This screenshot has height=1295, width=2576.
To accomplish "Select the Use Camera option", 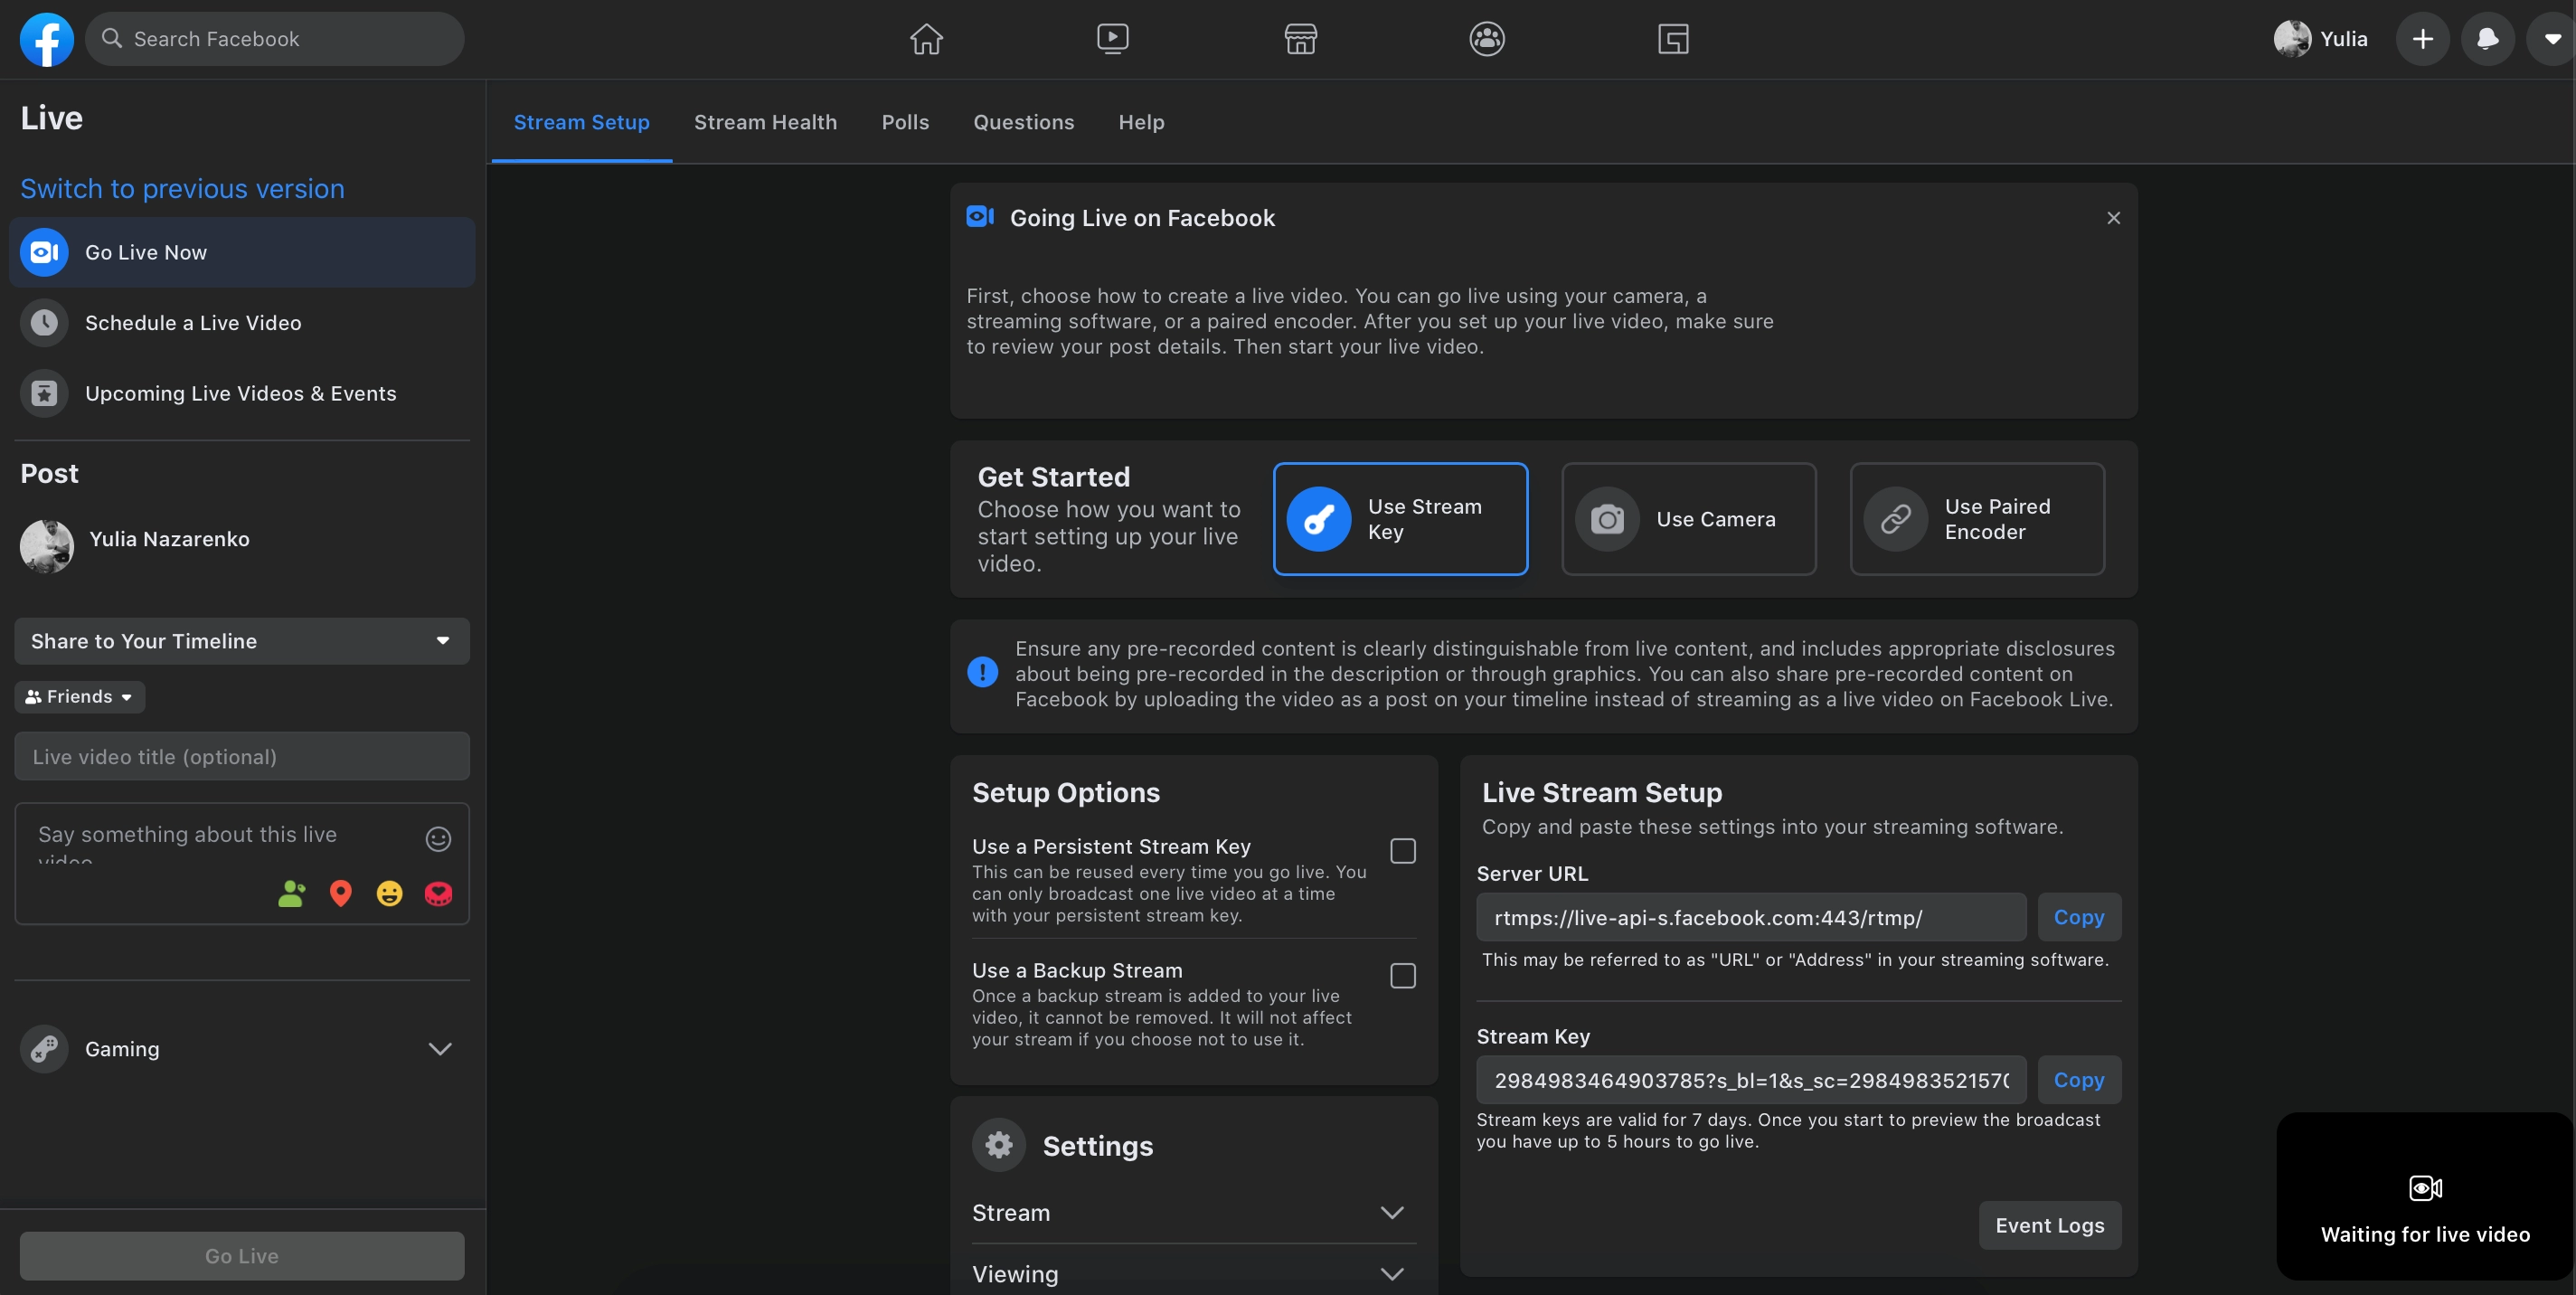I will pos(1688,518).
